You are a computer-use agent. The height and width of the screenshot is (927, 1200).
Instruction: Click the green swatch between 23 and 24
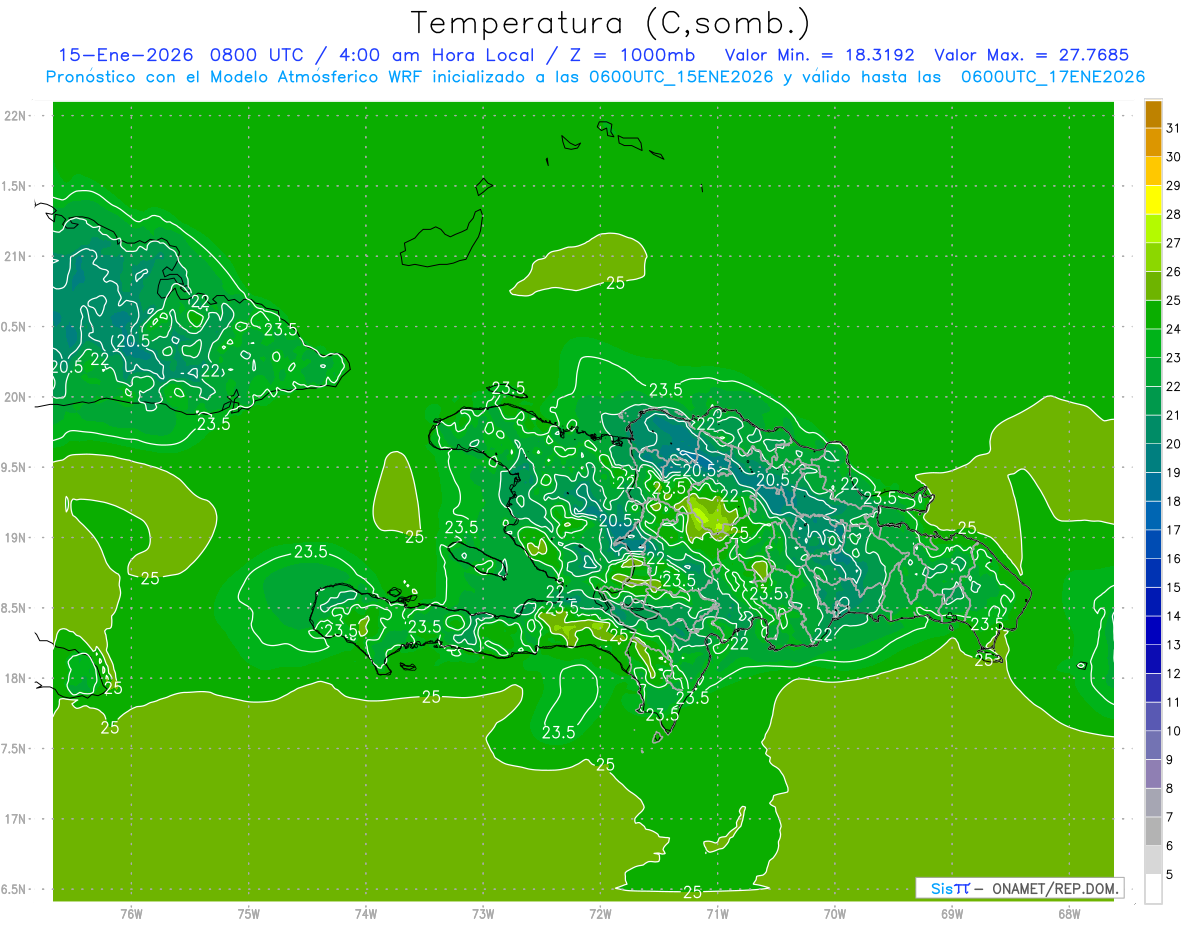(x=1153, y=343)
